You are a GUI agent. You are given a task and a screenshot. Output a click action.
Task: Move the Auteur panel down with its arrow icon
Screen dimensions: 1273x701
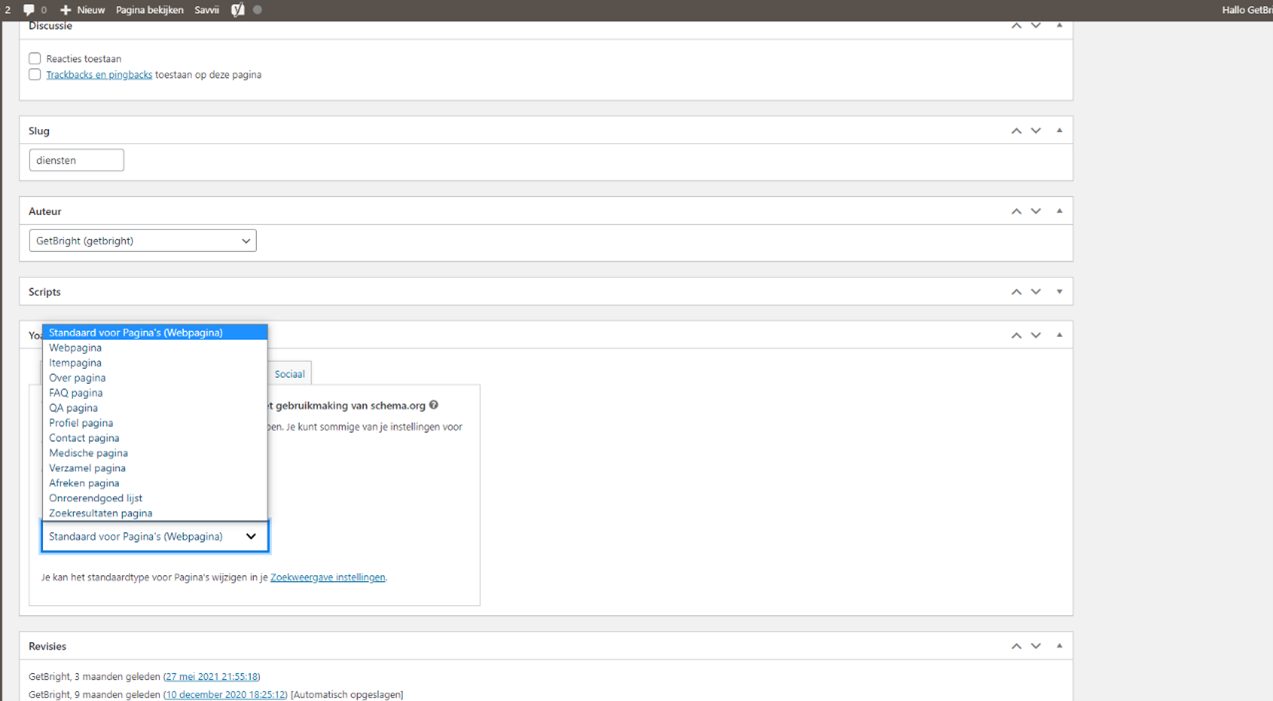(x=1036, y=211)
